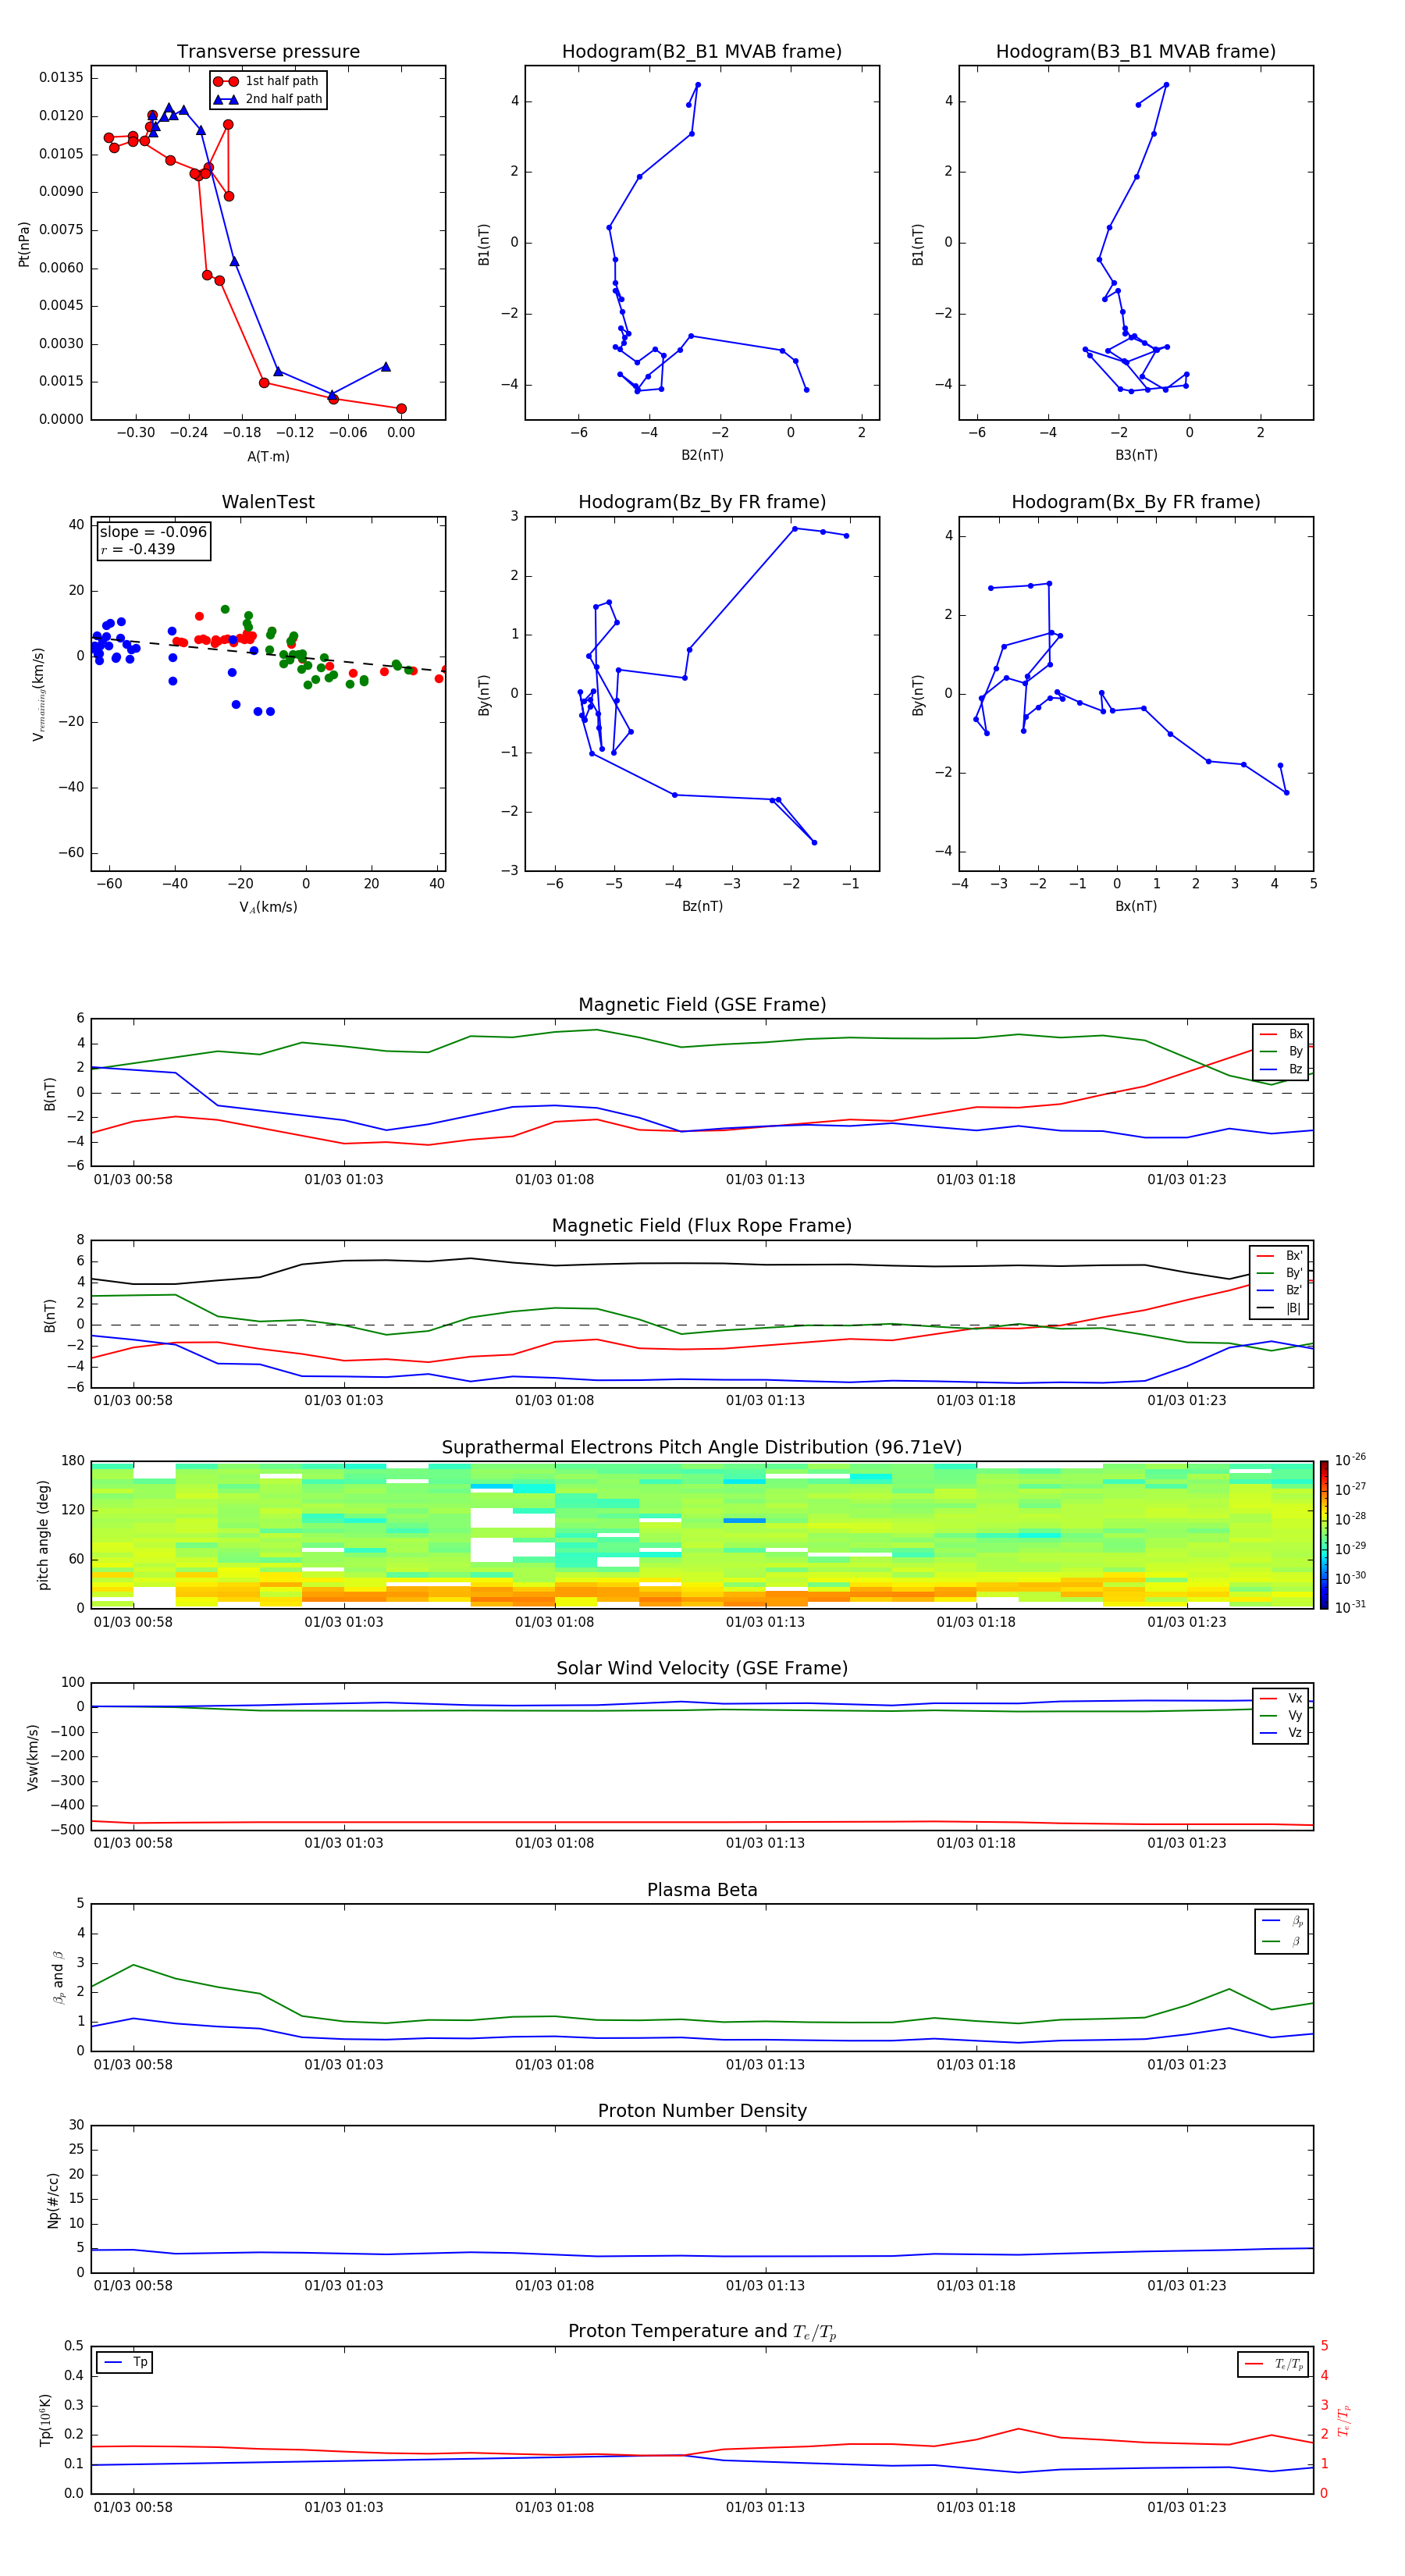This screenshot has height=2576, width=1405.
Task: Select the "Bx(nT)" x-axis label
Action: pyautogui.click(x=1136, y=906)
